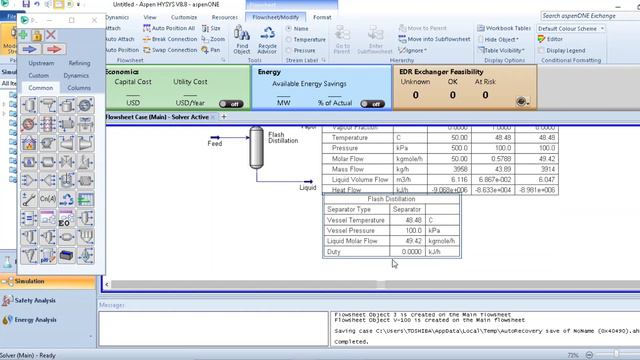Click the red X cancel icon in palette
Viewport: 640px width, 360px height.
(51, 35)
